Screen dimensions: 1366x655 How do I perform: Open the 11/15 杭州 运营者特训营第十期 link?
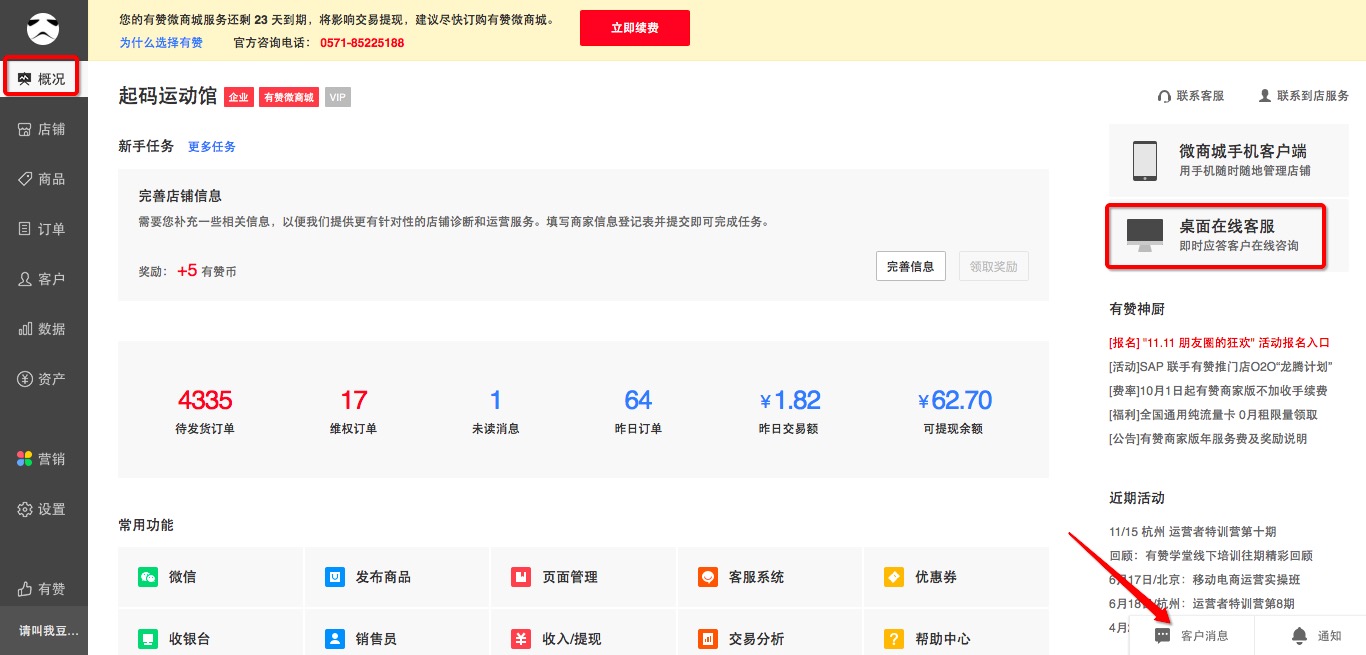pyautogui.click(x=1192, y=532)
